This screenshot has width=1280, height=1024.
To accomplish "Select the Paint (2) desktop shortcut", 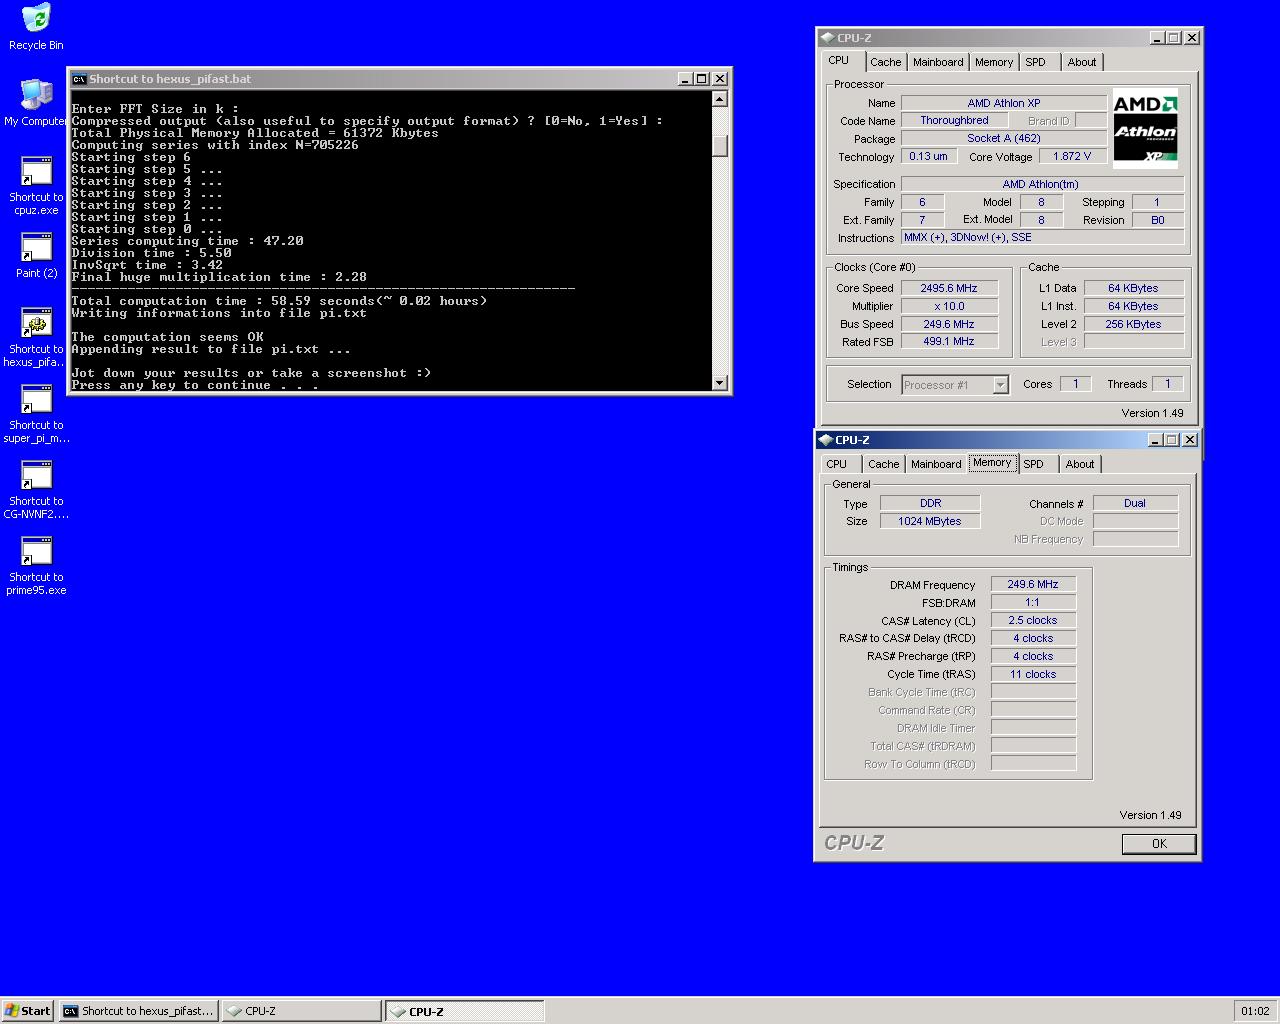I will 36,255.
